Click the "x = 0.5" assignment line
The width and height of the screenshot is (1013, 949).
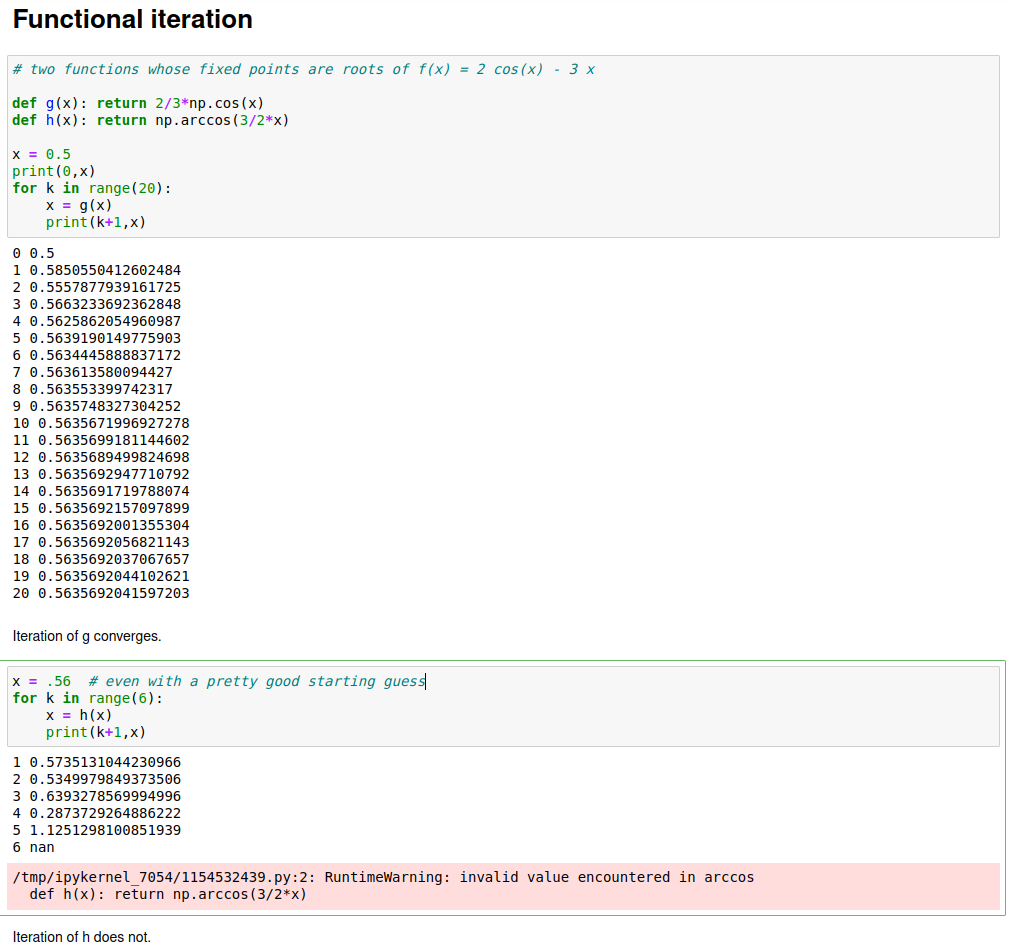pyautogui.click(x=41, y=154)
